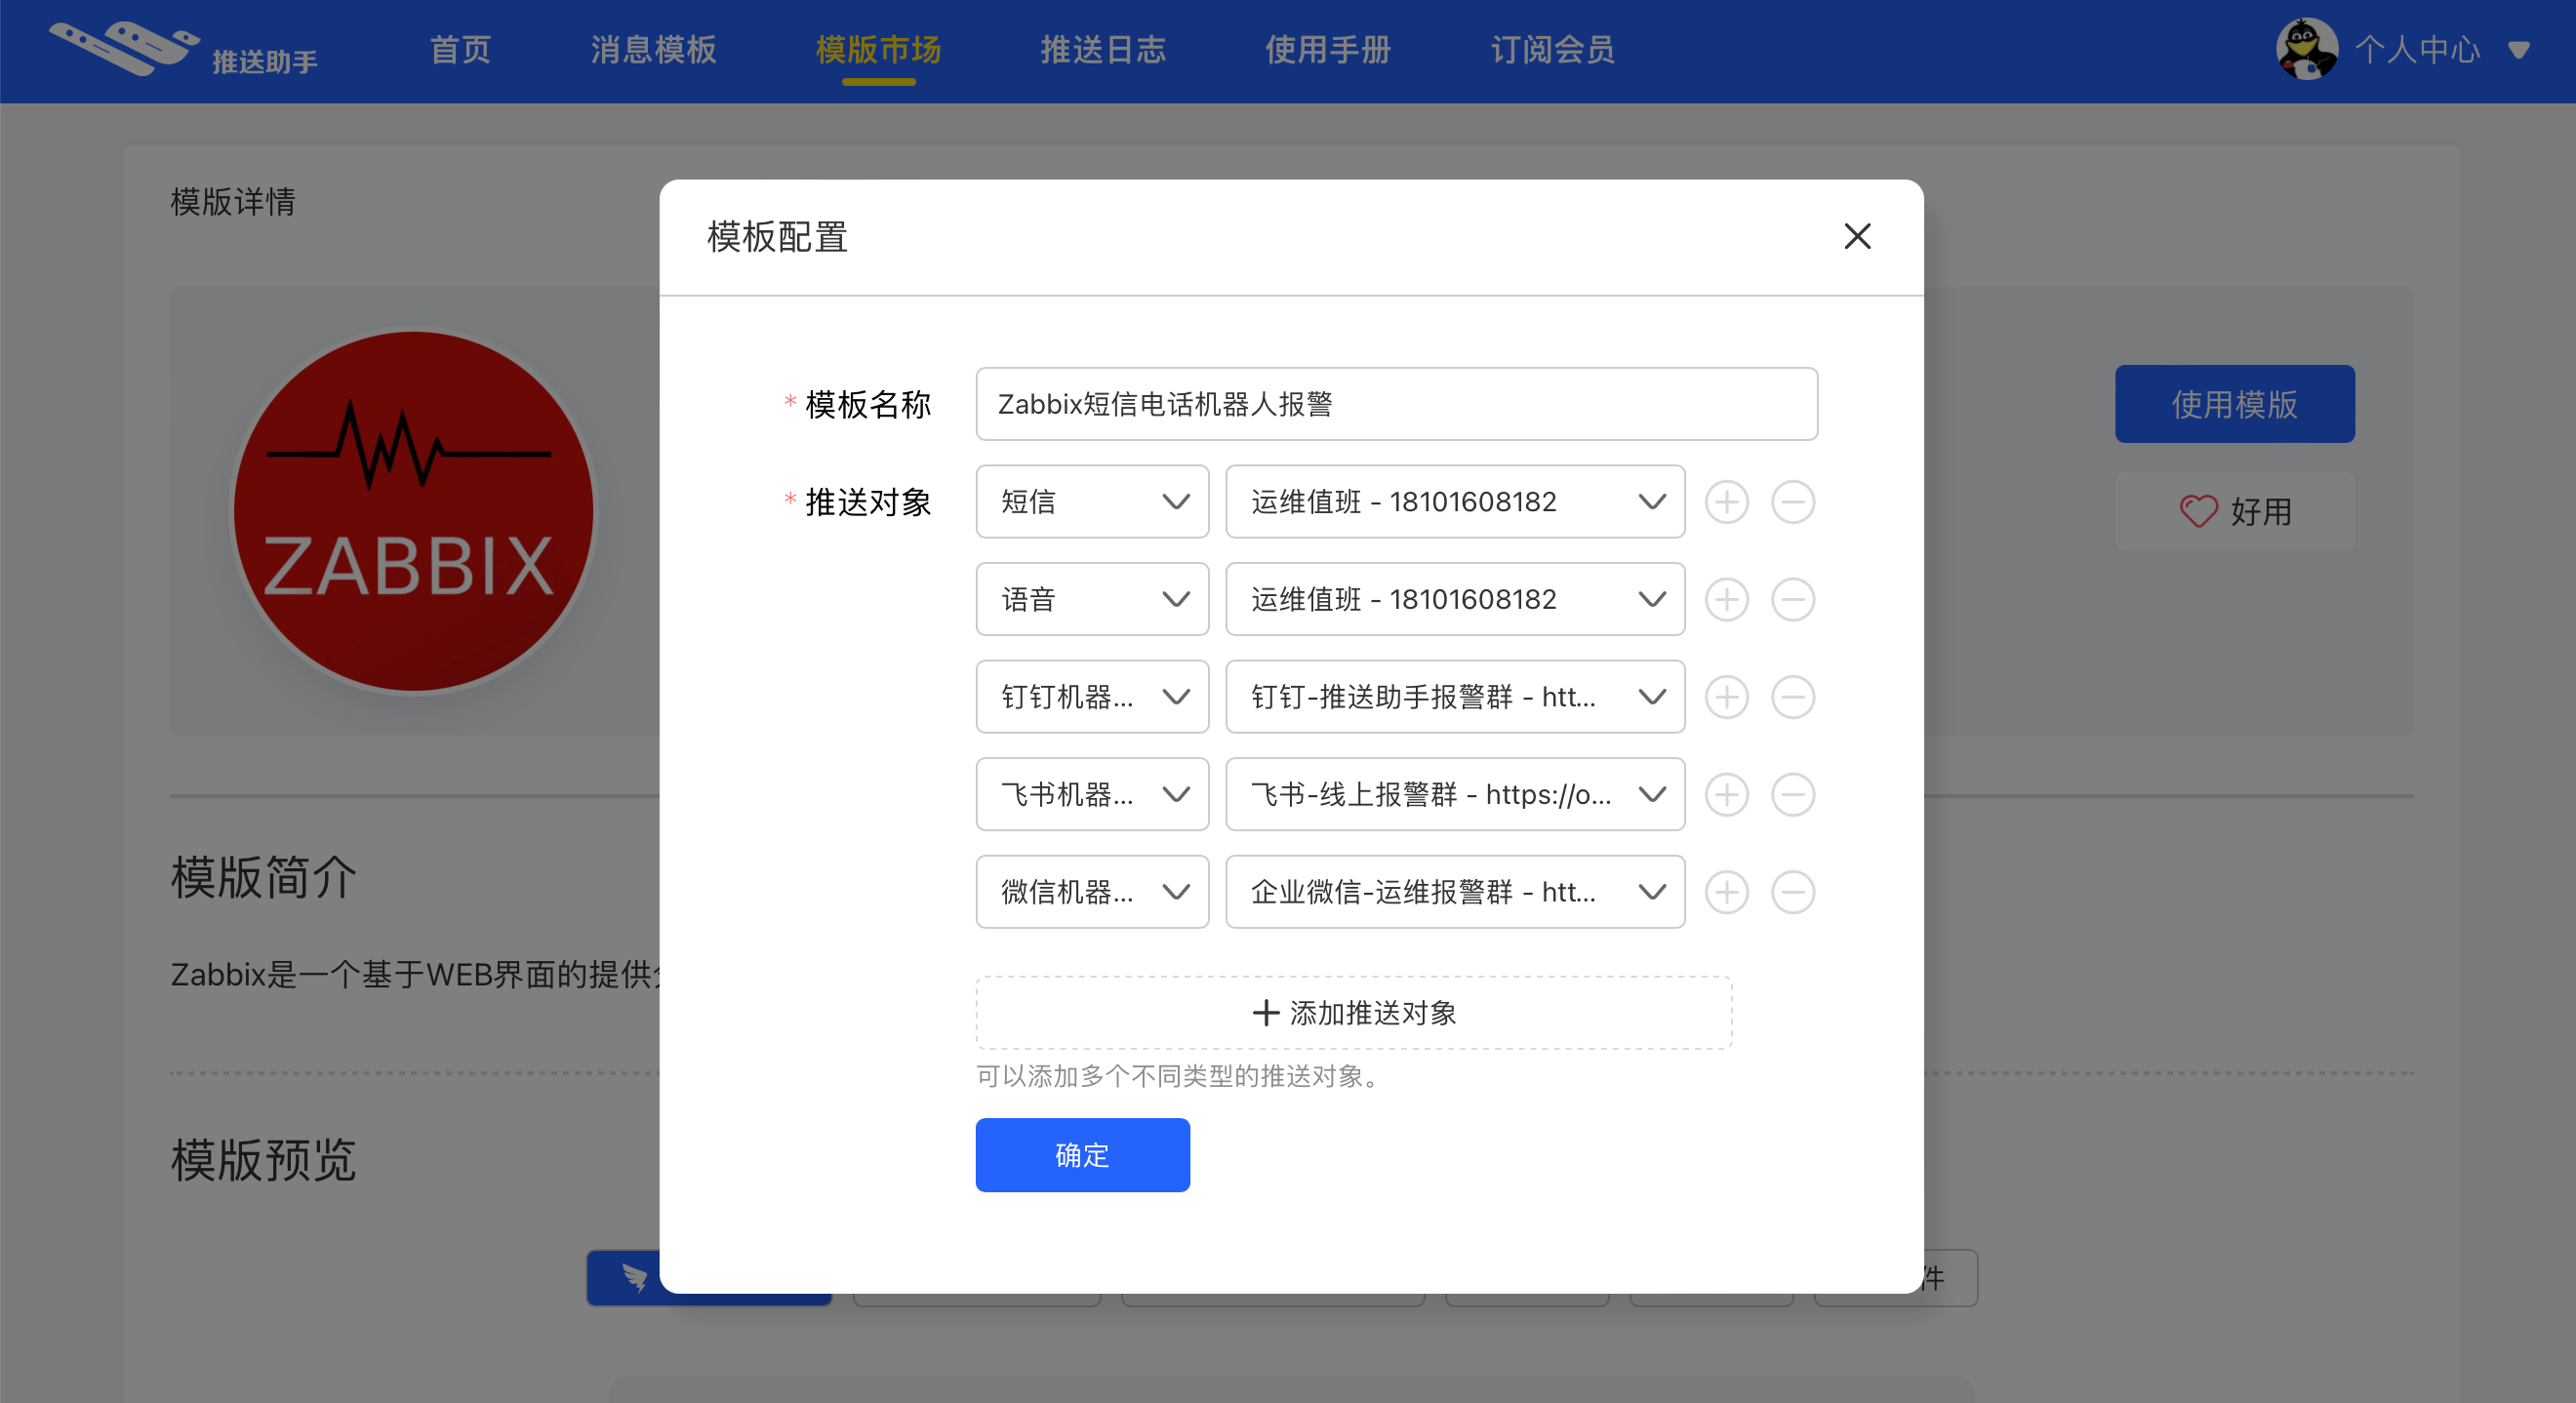Open the 语音 type dropdown
This screenshot has width=2576, height=1403.
[x=1092, y=599]
